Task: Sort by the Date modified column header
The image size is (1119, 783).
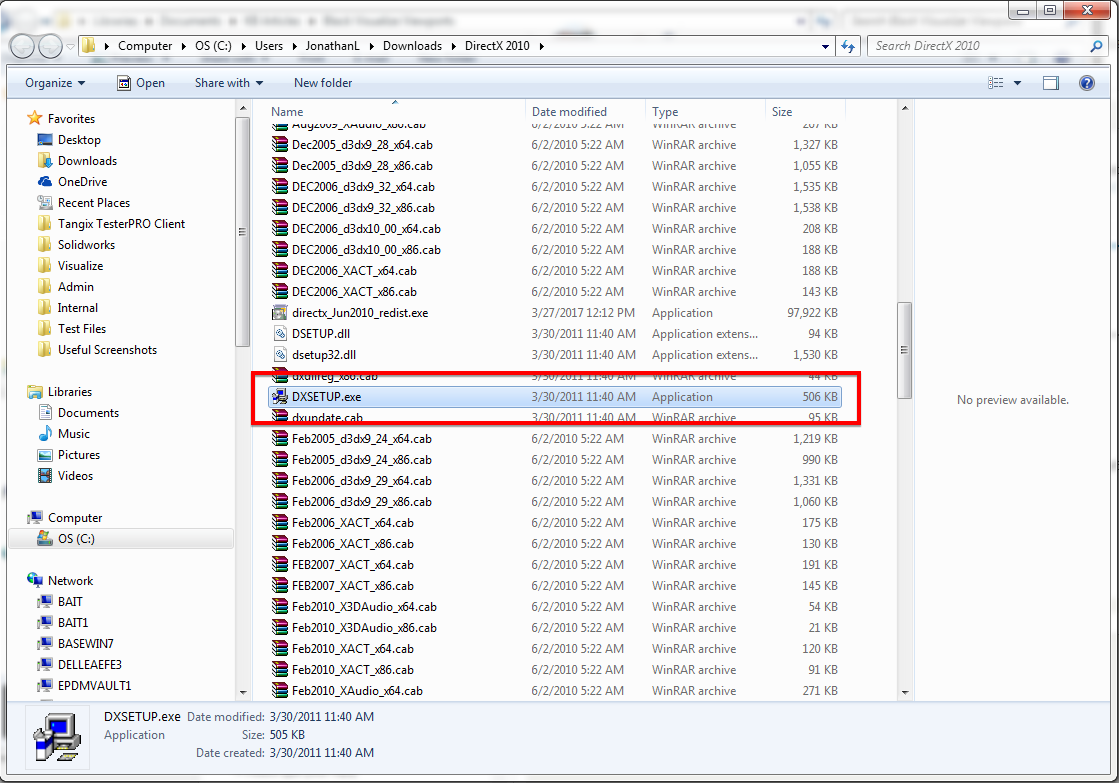Action: [x=587, y=111]
